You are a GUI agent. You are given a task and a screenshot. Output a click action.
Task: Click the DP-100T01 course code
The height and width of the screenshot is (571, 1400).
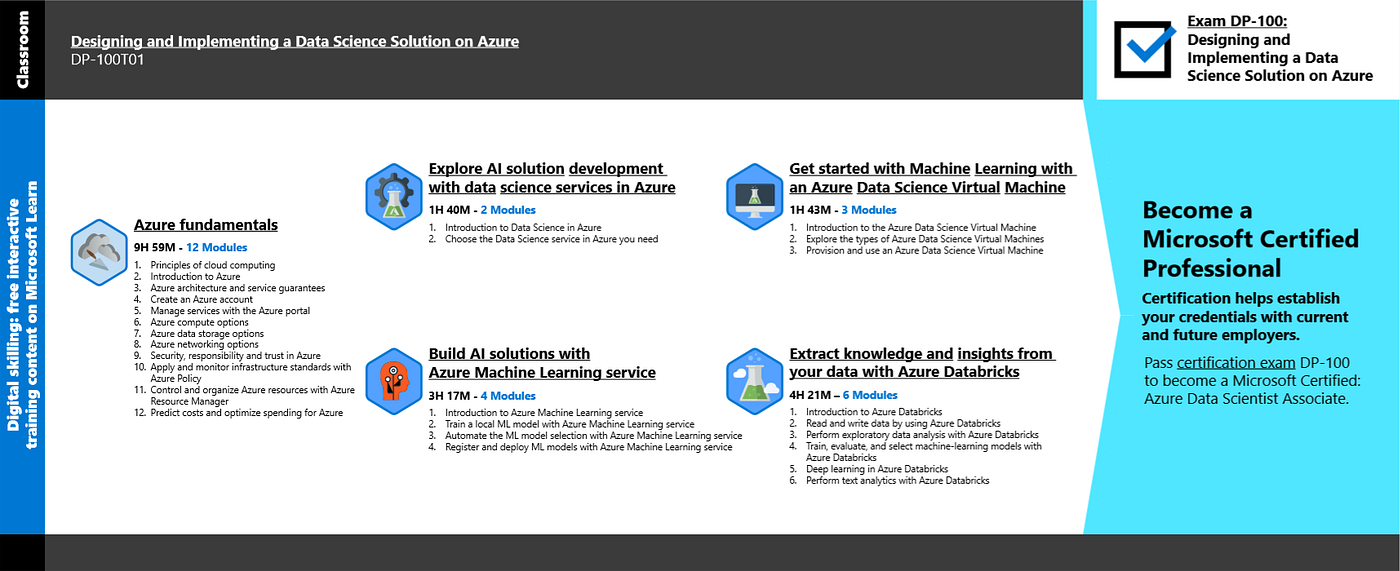click(x=108, y=60)
